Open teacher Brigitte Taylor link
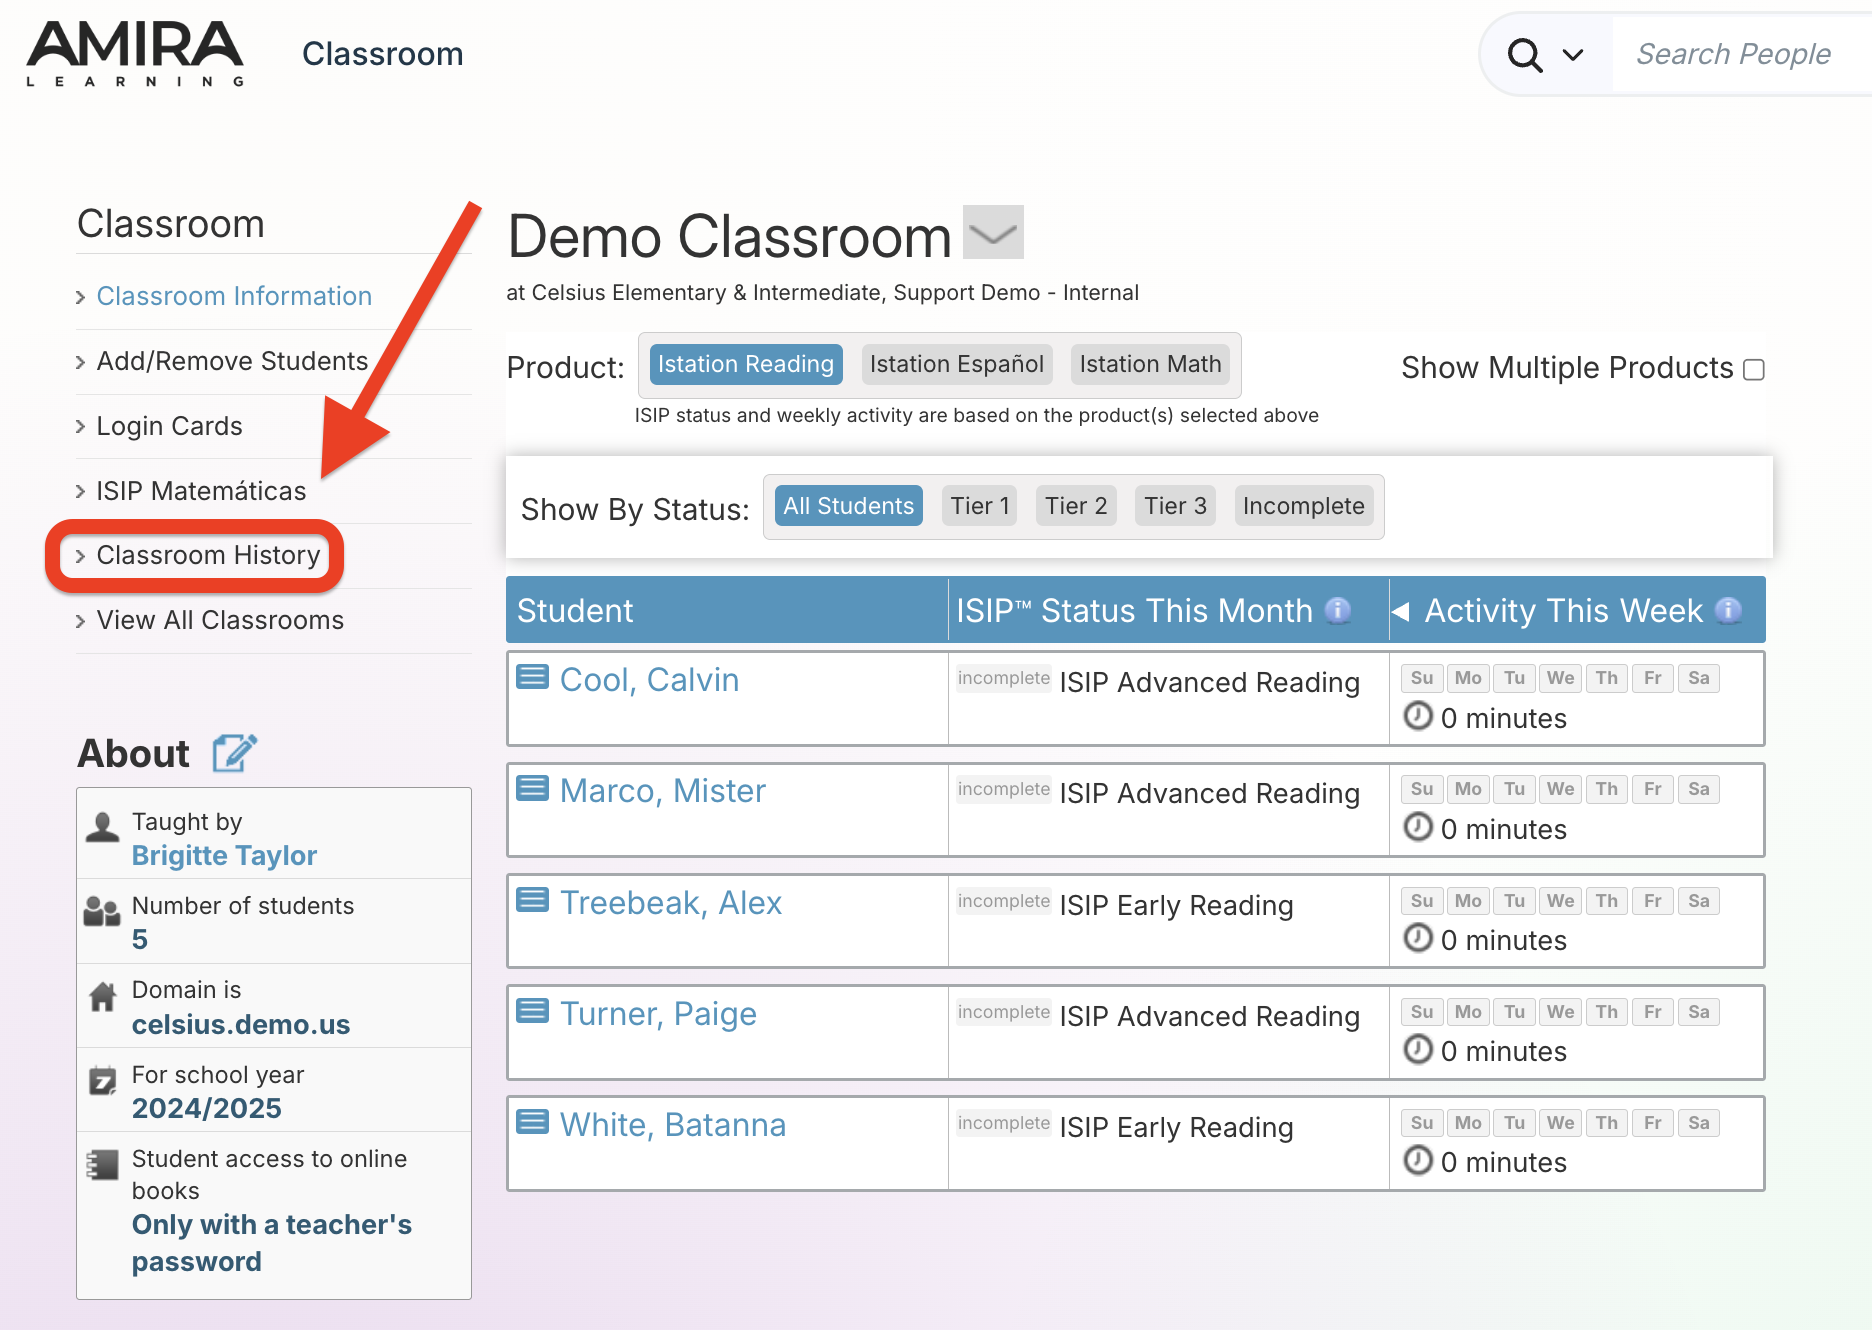1872x1330 pixels. pos(224,856)
